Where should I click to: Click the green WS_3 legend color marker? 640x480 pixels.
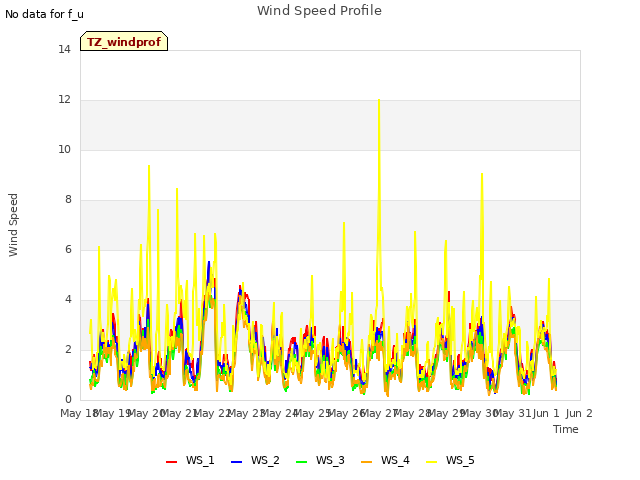coord(301,462)
